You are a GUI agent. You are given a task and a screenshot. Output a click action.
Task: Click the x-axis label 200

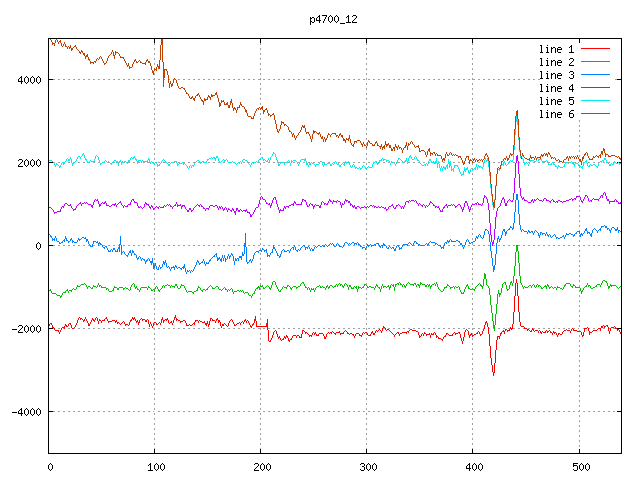click(x=262, y=467)
